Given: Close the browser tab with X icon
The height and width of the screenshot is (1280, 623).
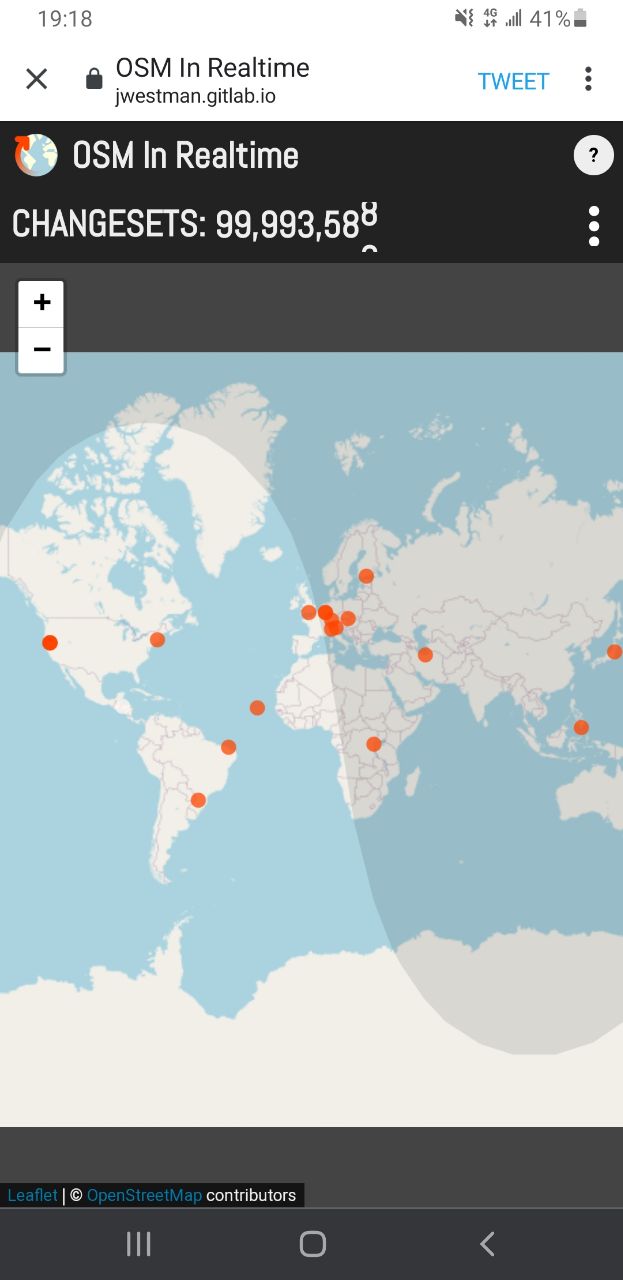Looking at the screenshot, I should 36,79.
